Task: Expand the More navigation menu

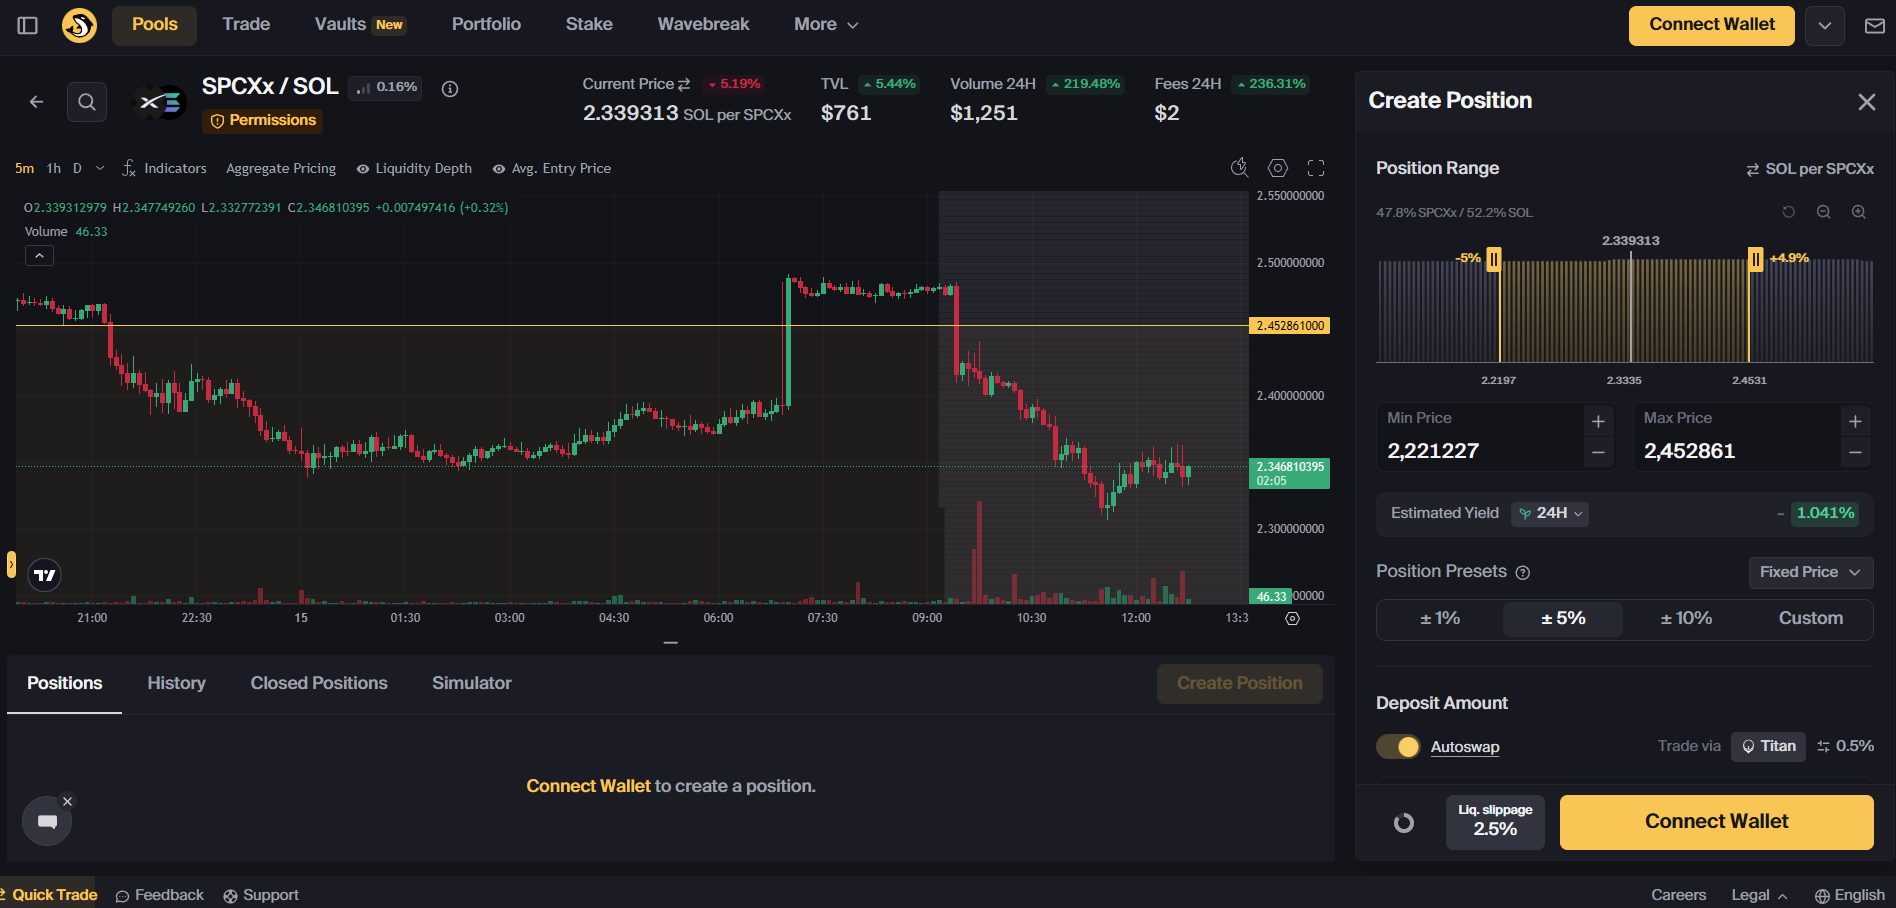Action: pyautogui.click(x=826, y=25)
